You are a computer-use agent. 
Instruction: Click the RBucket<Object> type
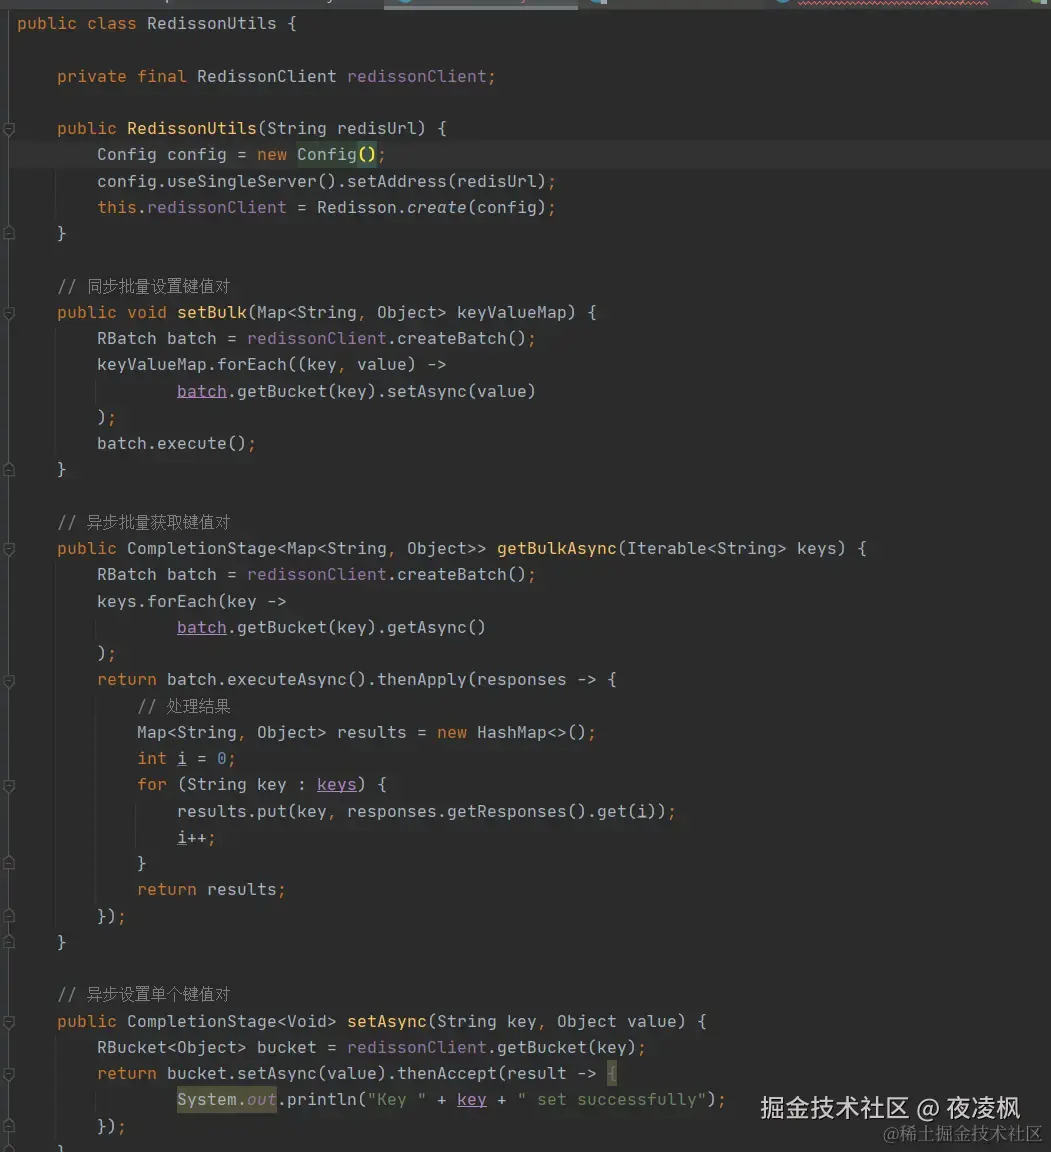tap(171, 1048)
